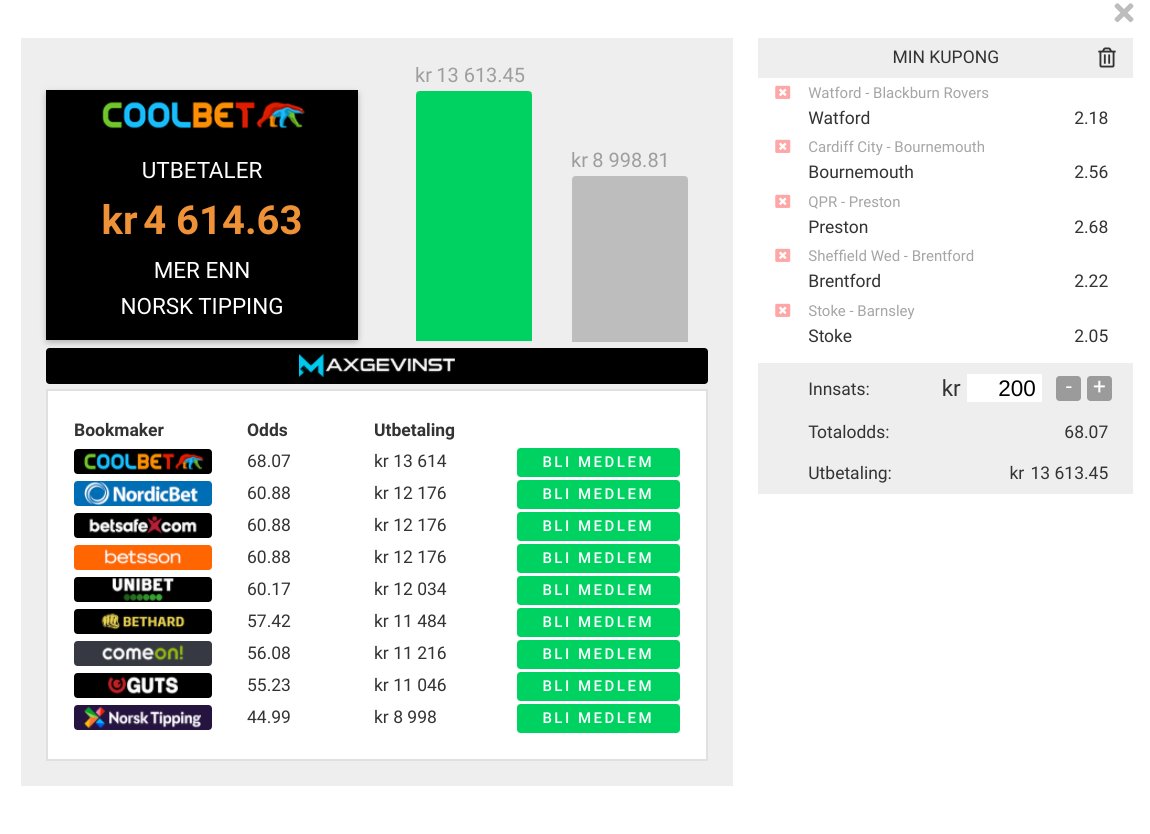Remove QPR - Preston selection
Viewport: 1150px width, 834px height.
(783, 202)
